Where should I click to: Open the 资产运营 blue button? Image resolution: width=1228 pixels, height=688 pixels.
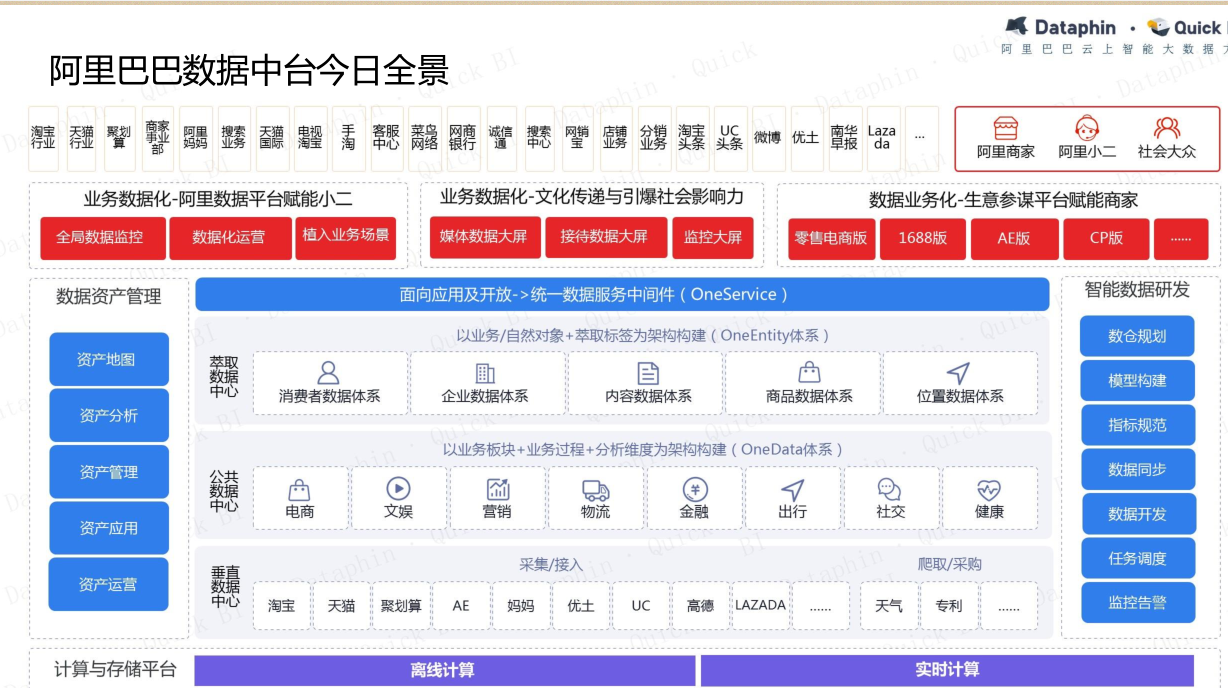click(108, 584)
